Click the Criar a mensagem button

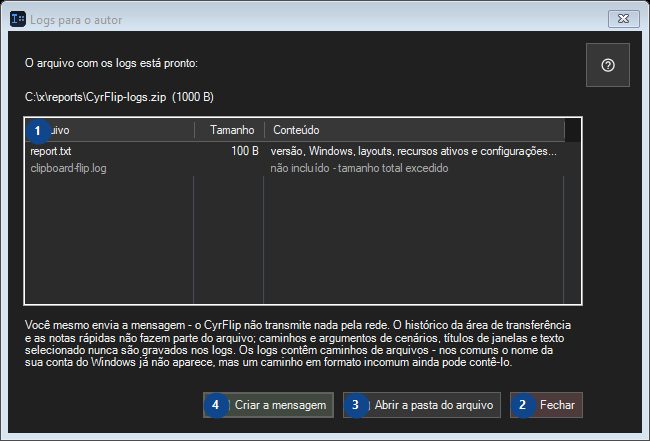[268, 405]
